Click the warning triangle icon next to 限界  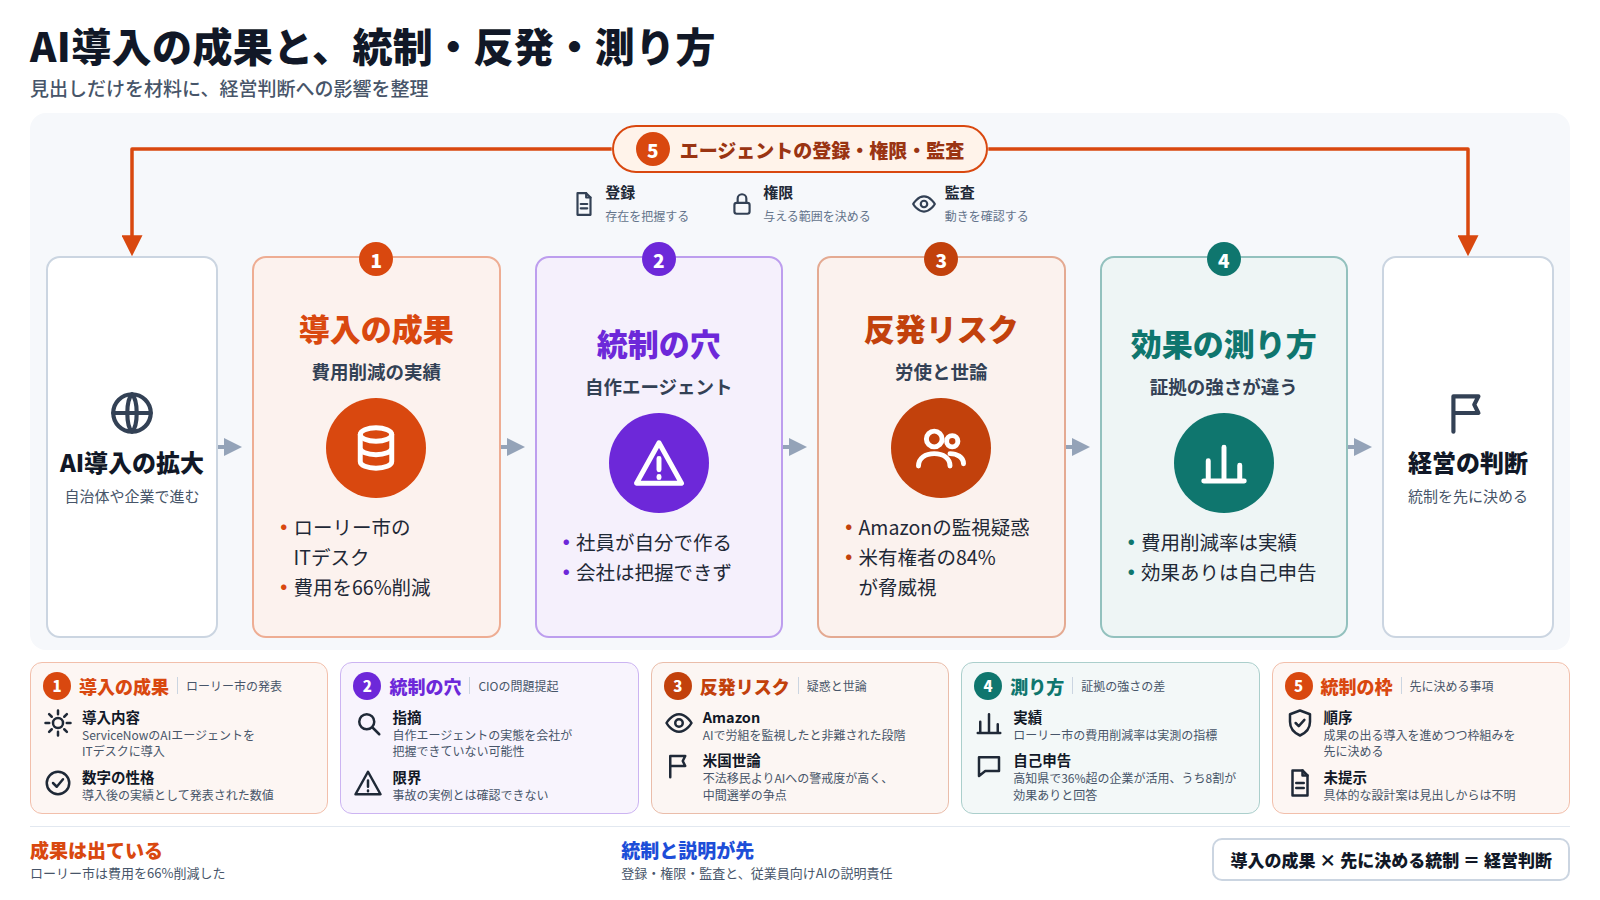(369, 783)
